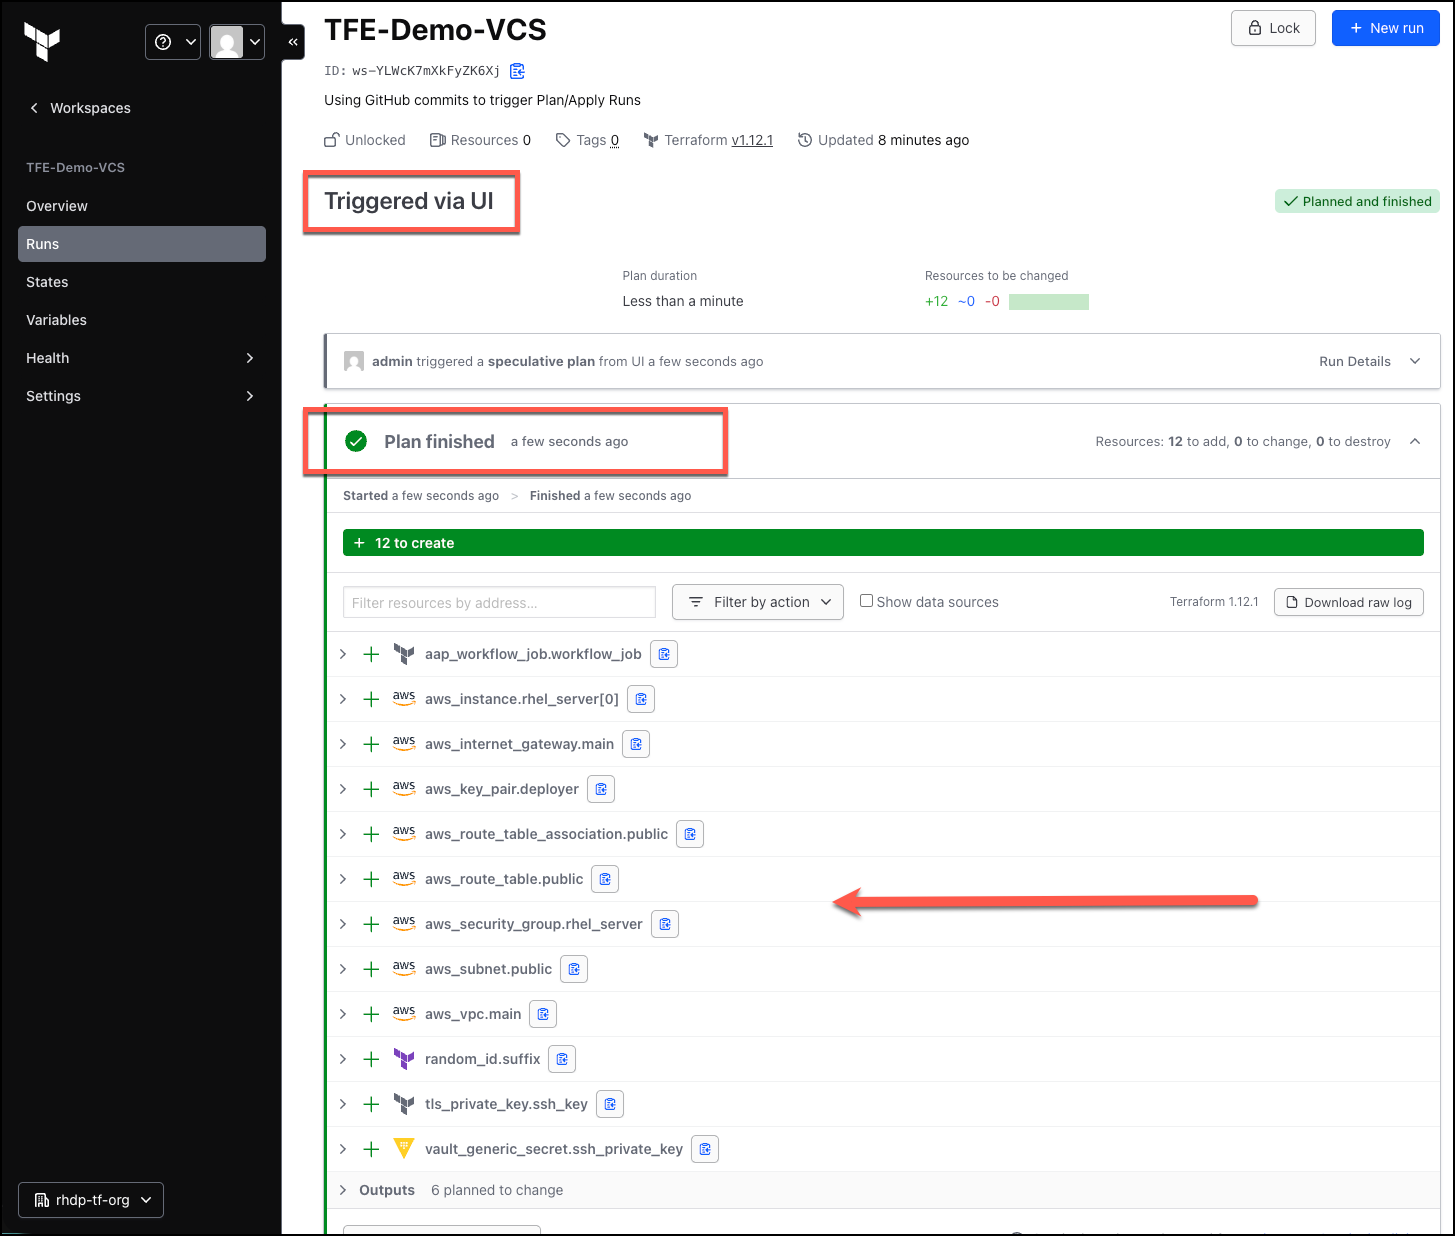Enable Show data sources checkbox

tap(867, 601)
